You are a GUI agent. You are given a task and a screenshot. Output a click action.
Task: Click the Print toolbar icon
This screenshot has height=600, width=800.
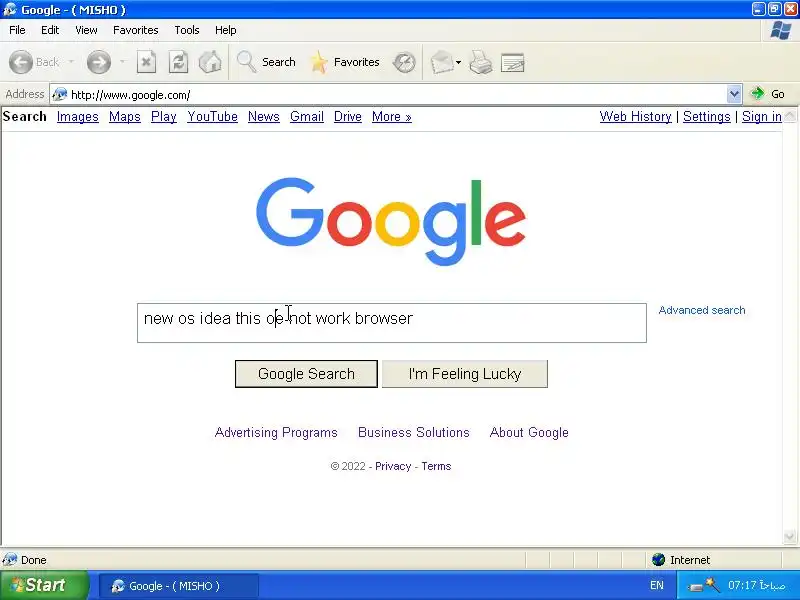tap(481, 63)
